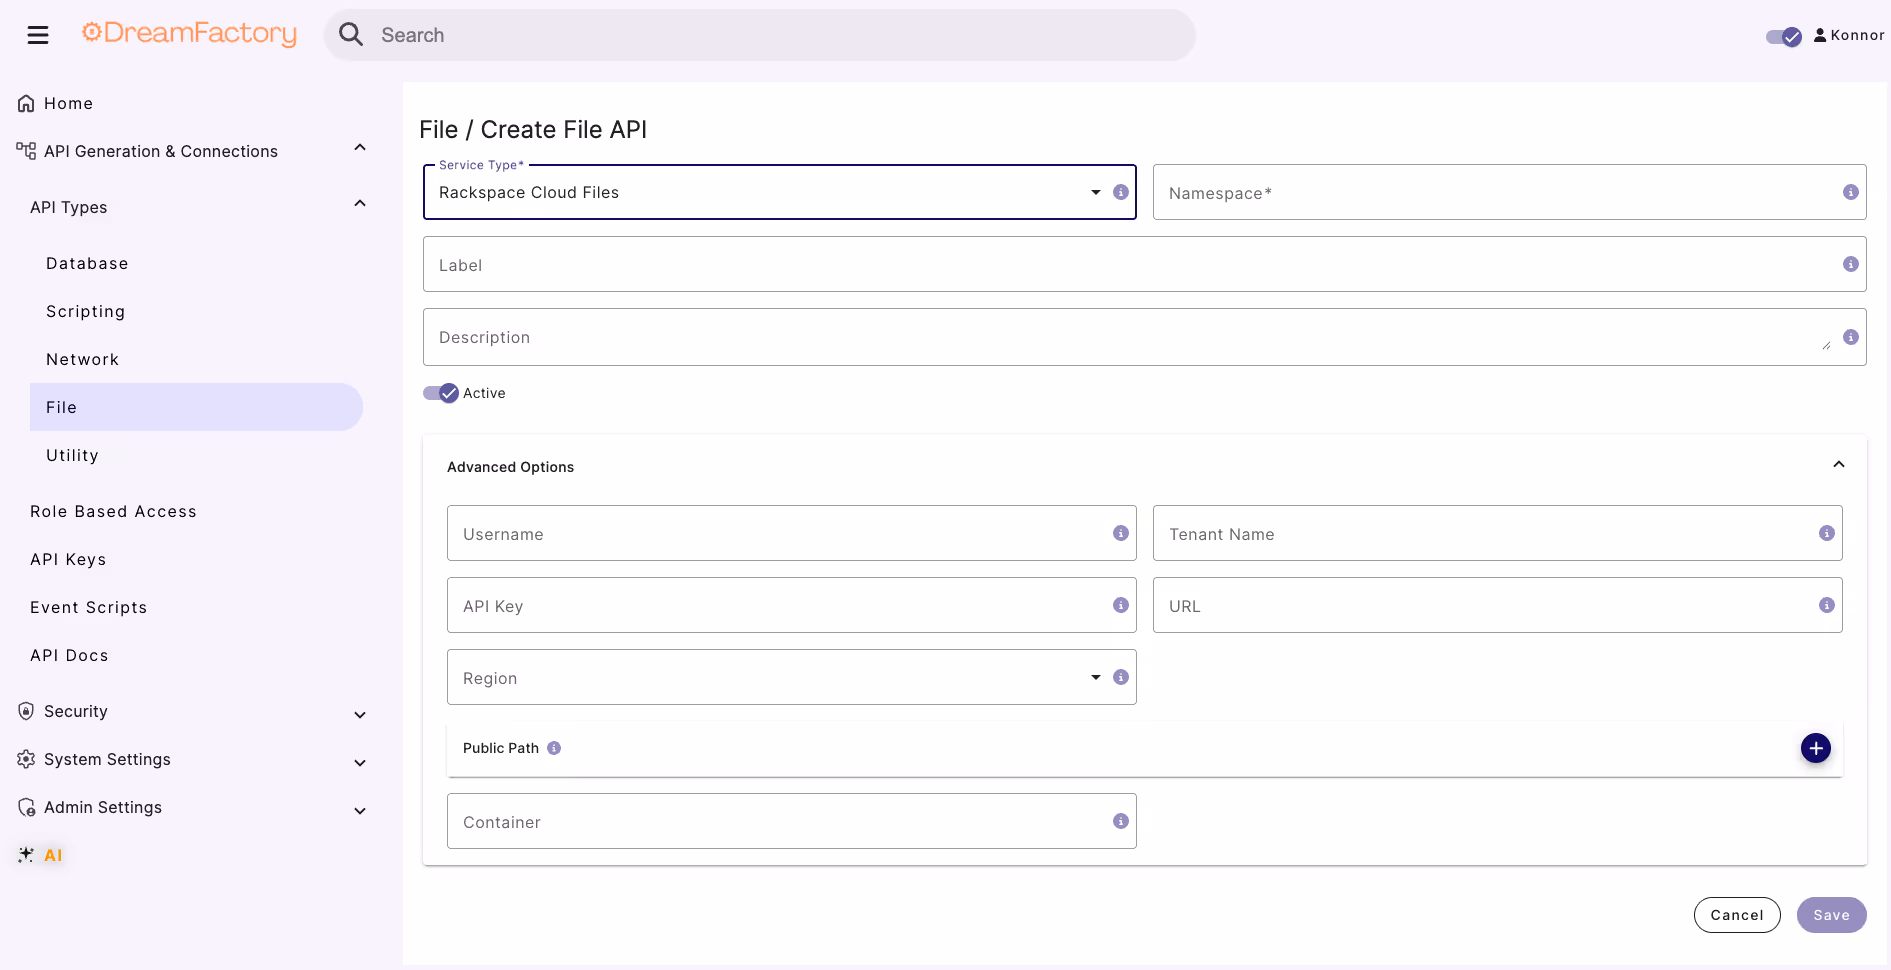The height and width of the screenshot is (970, 1891).
Task: Expand the Admin Settings section
Action: pyautogui.click(x=360, y=811)
